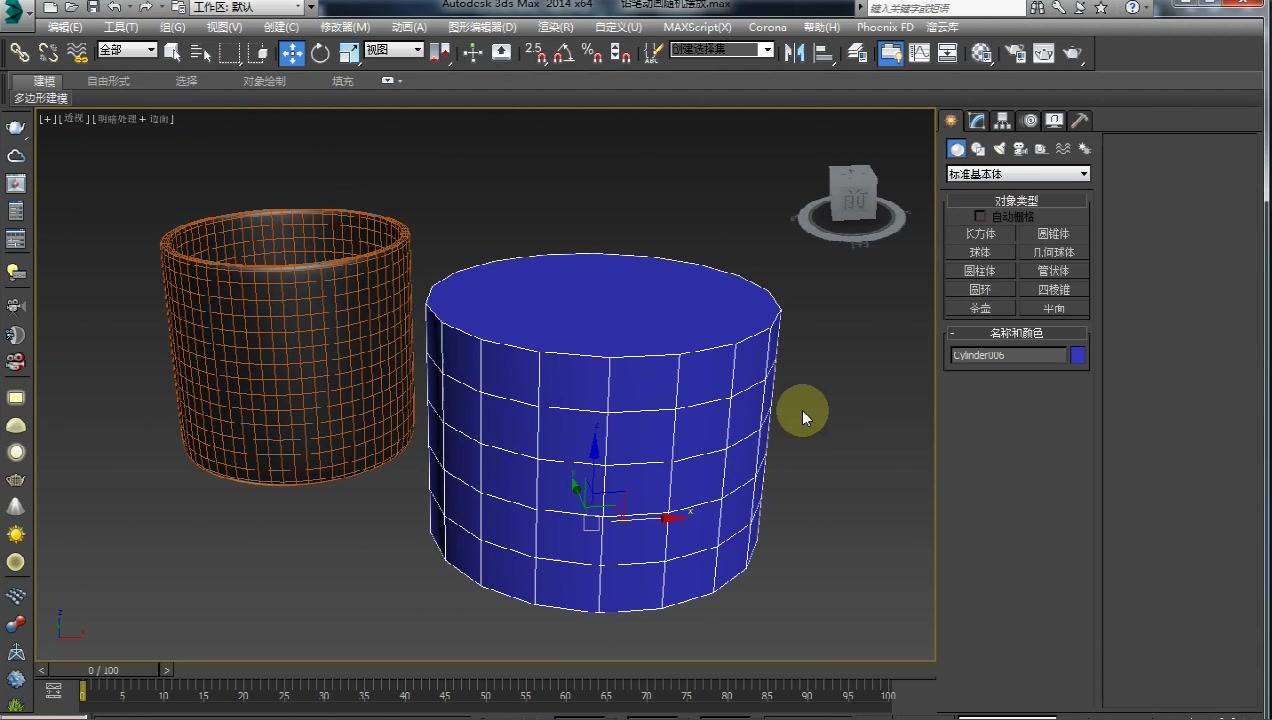This screenshot has height=720, width=1272.
Task: Open the 修改器(M) menu
Action: point(344,27)
